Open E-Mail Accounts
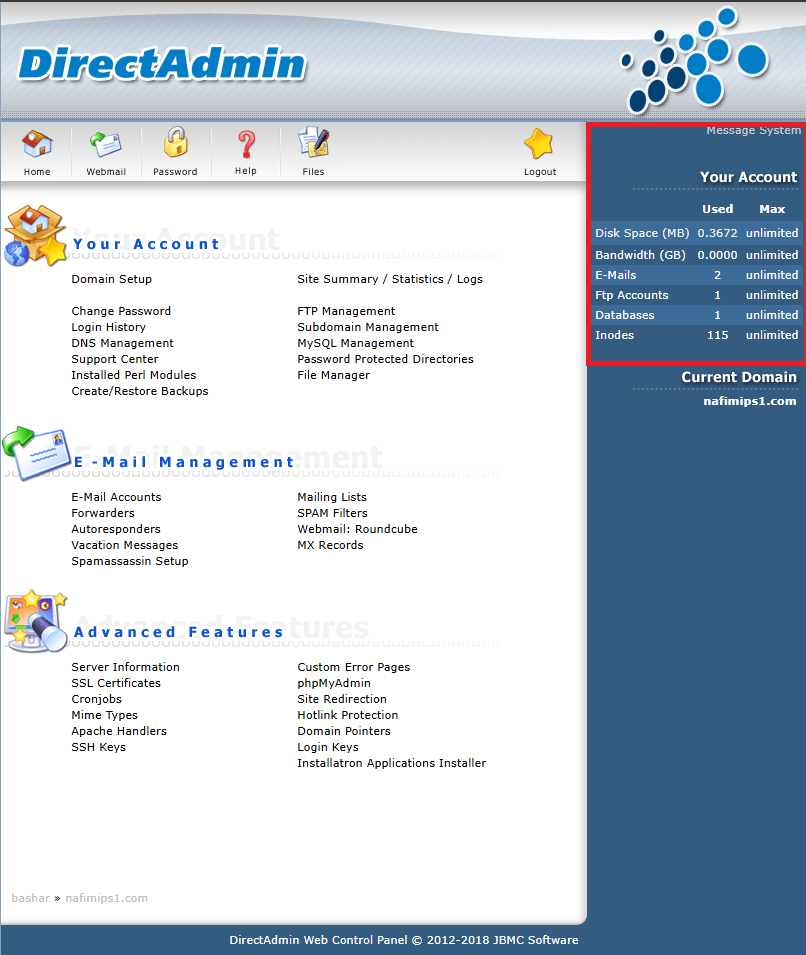Screen dimensions: 806x955 click(x=116, y=497)
